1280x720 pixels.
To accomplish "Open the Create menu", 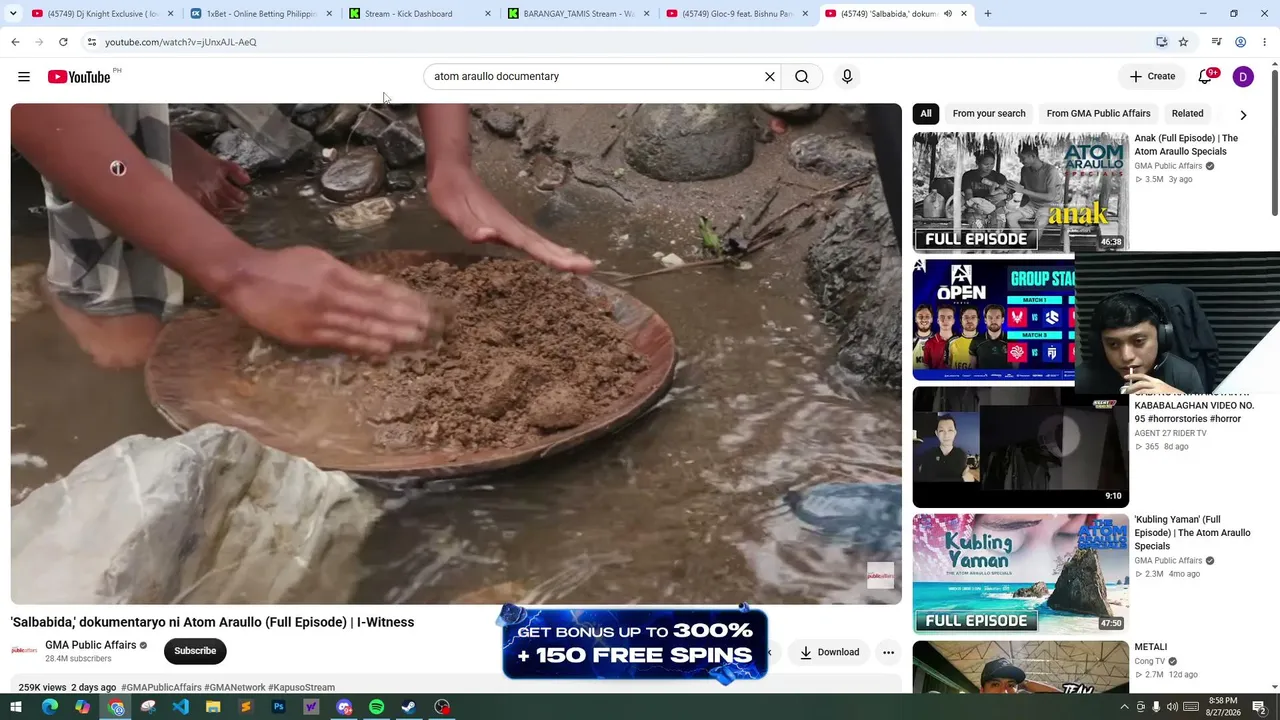I will click(1152, 77).
